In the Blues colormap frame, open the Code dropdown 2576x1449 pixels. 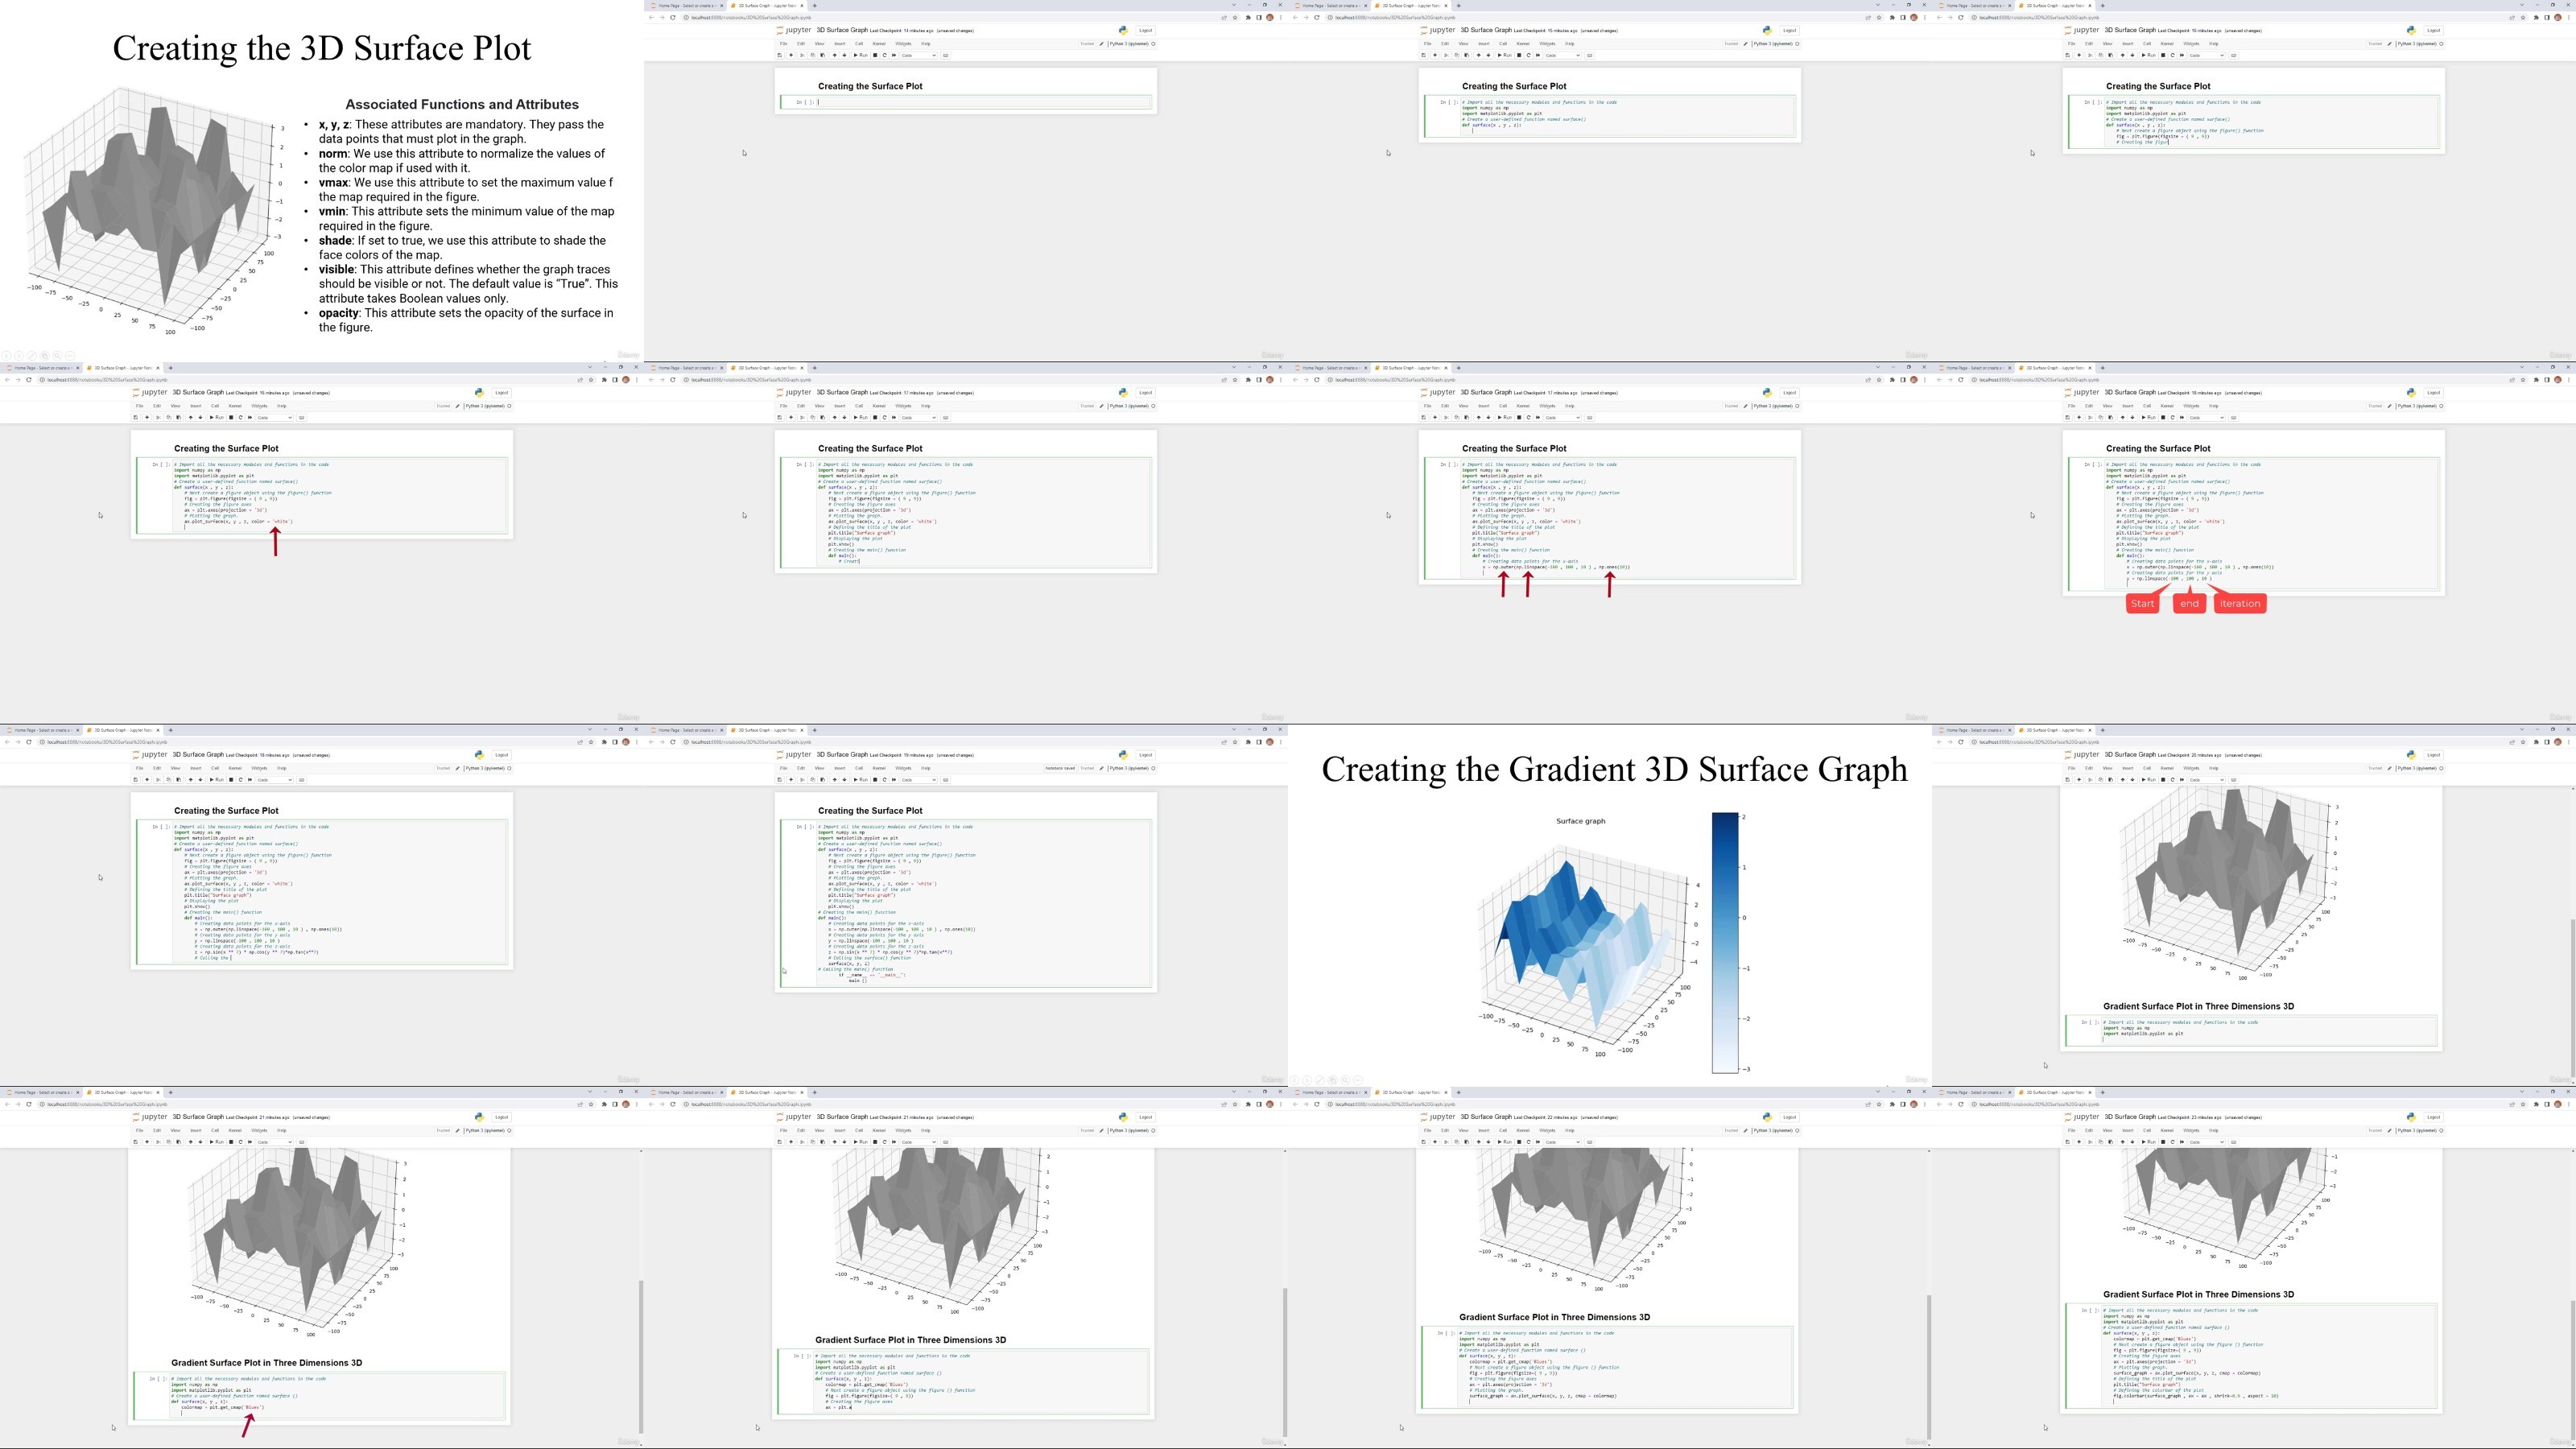275,1142
